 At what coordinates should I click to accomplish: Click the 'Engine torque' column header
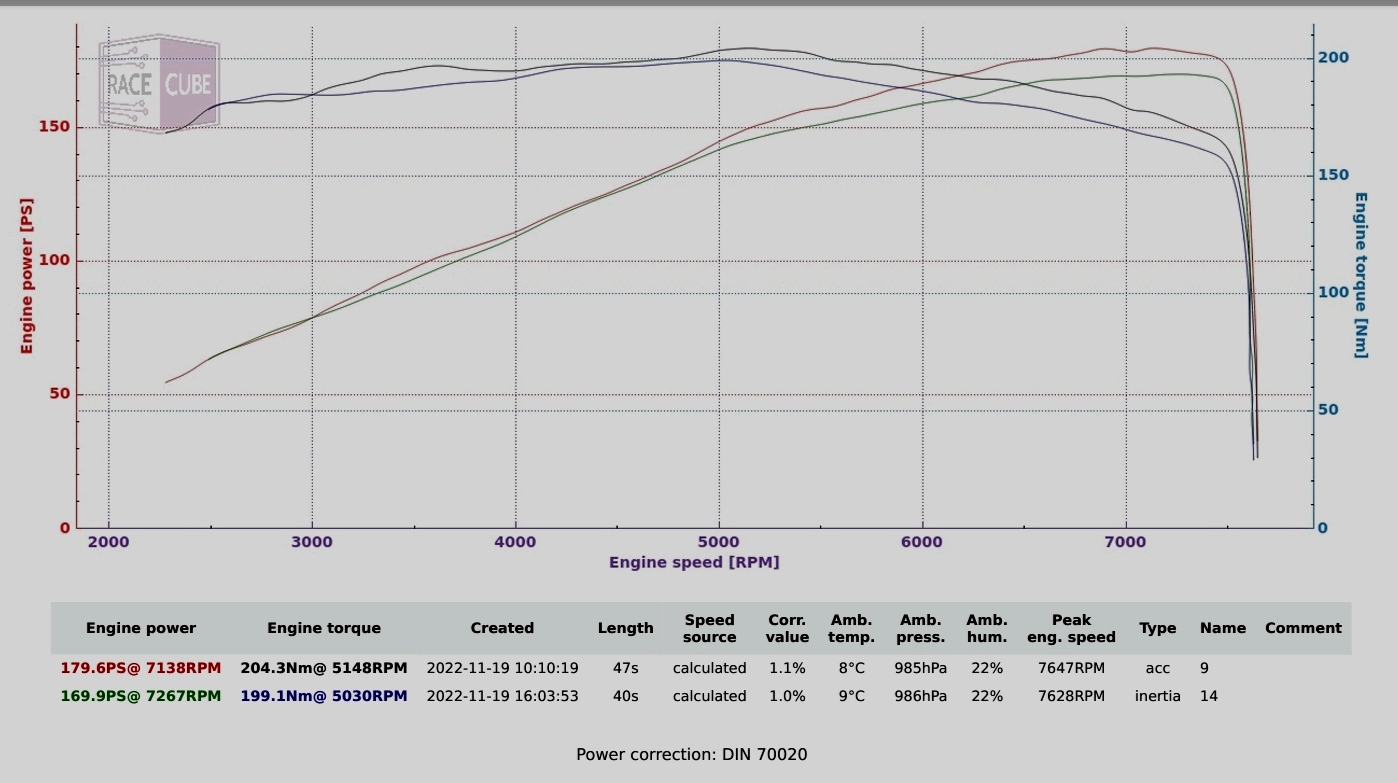(x=324, y=628)
